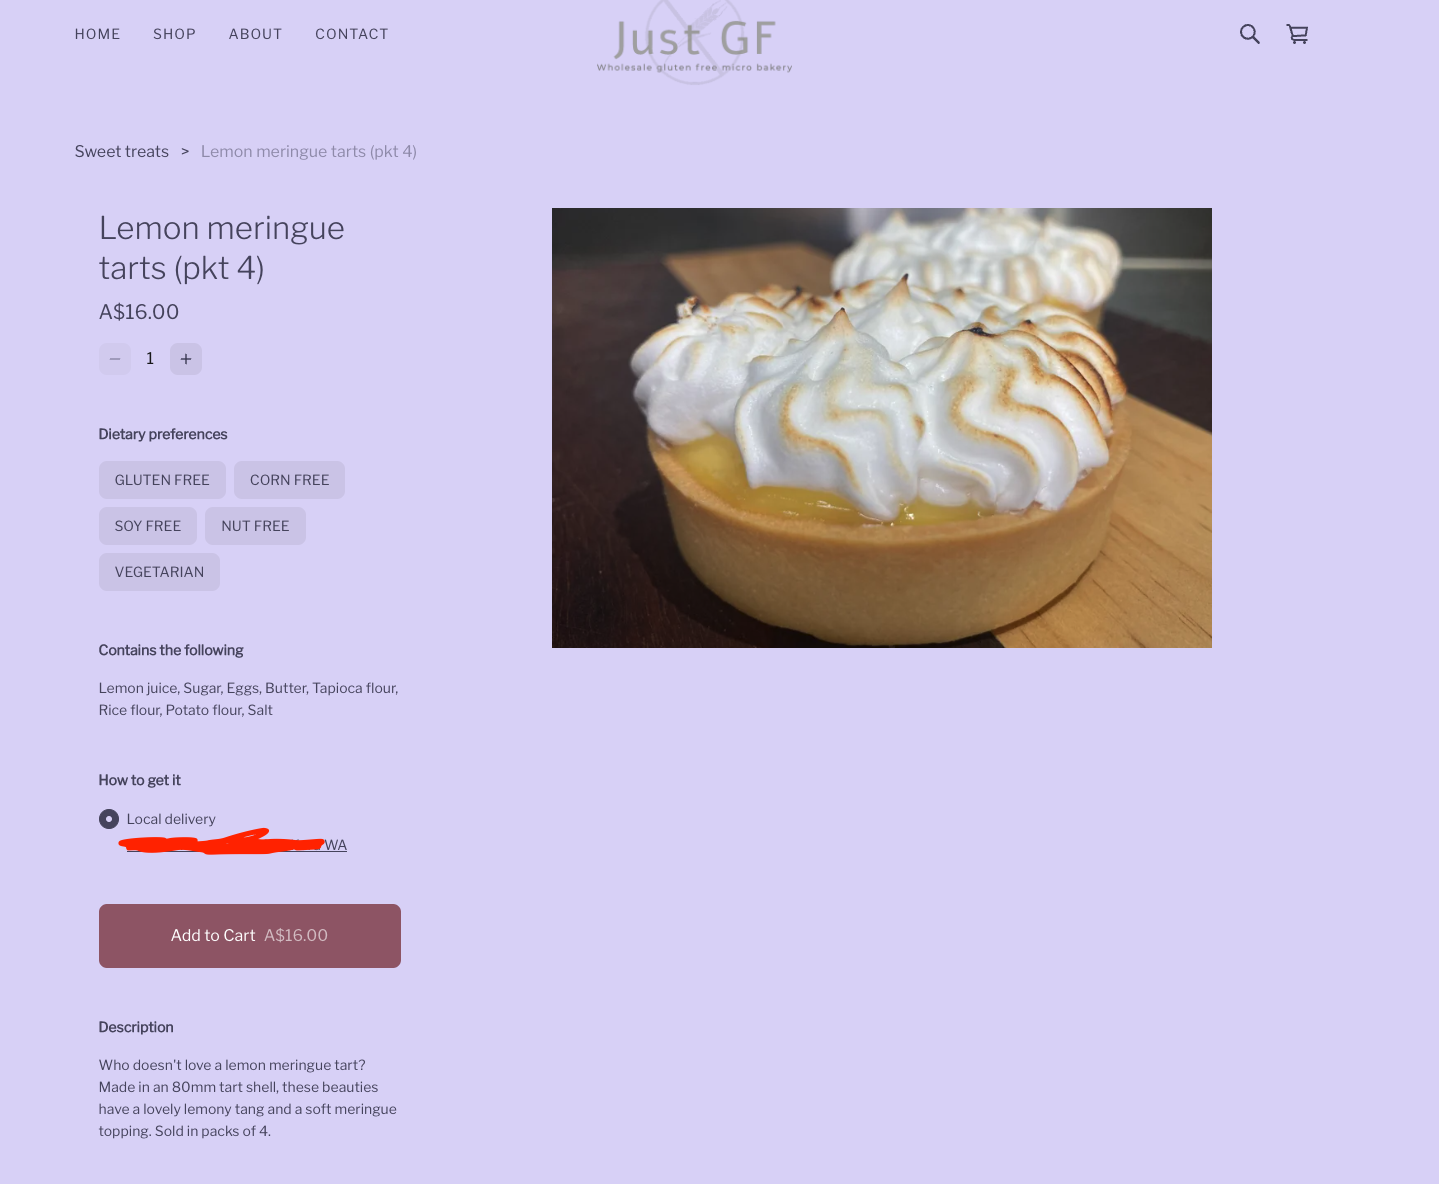This screenshot has width=1439, height=1184.
Task: Go to the HOME menu item
Action: [97, 34]
